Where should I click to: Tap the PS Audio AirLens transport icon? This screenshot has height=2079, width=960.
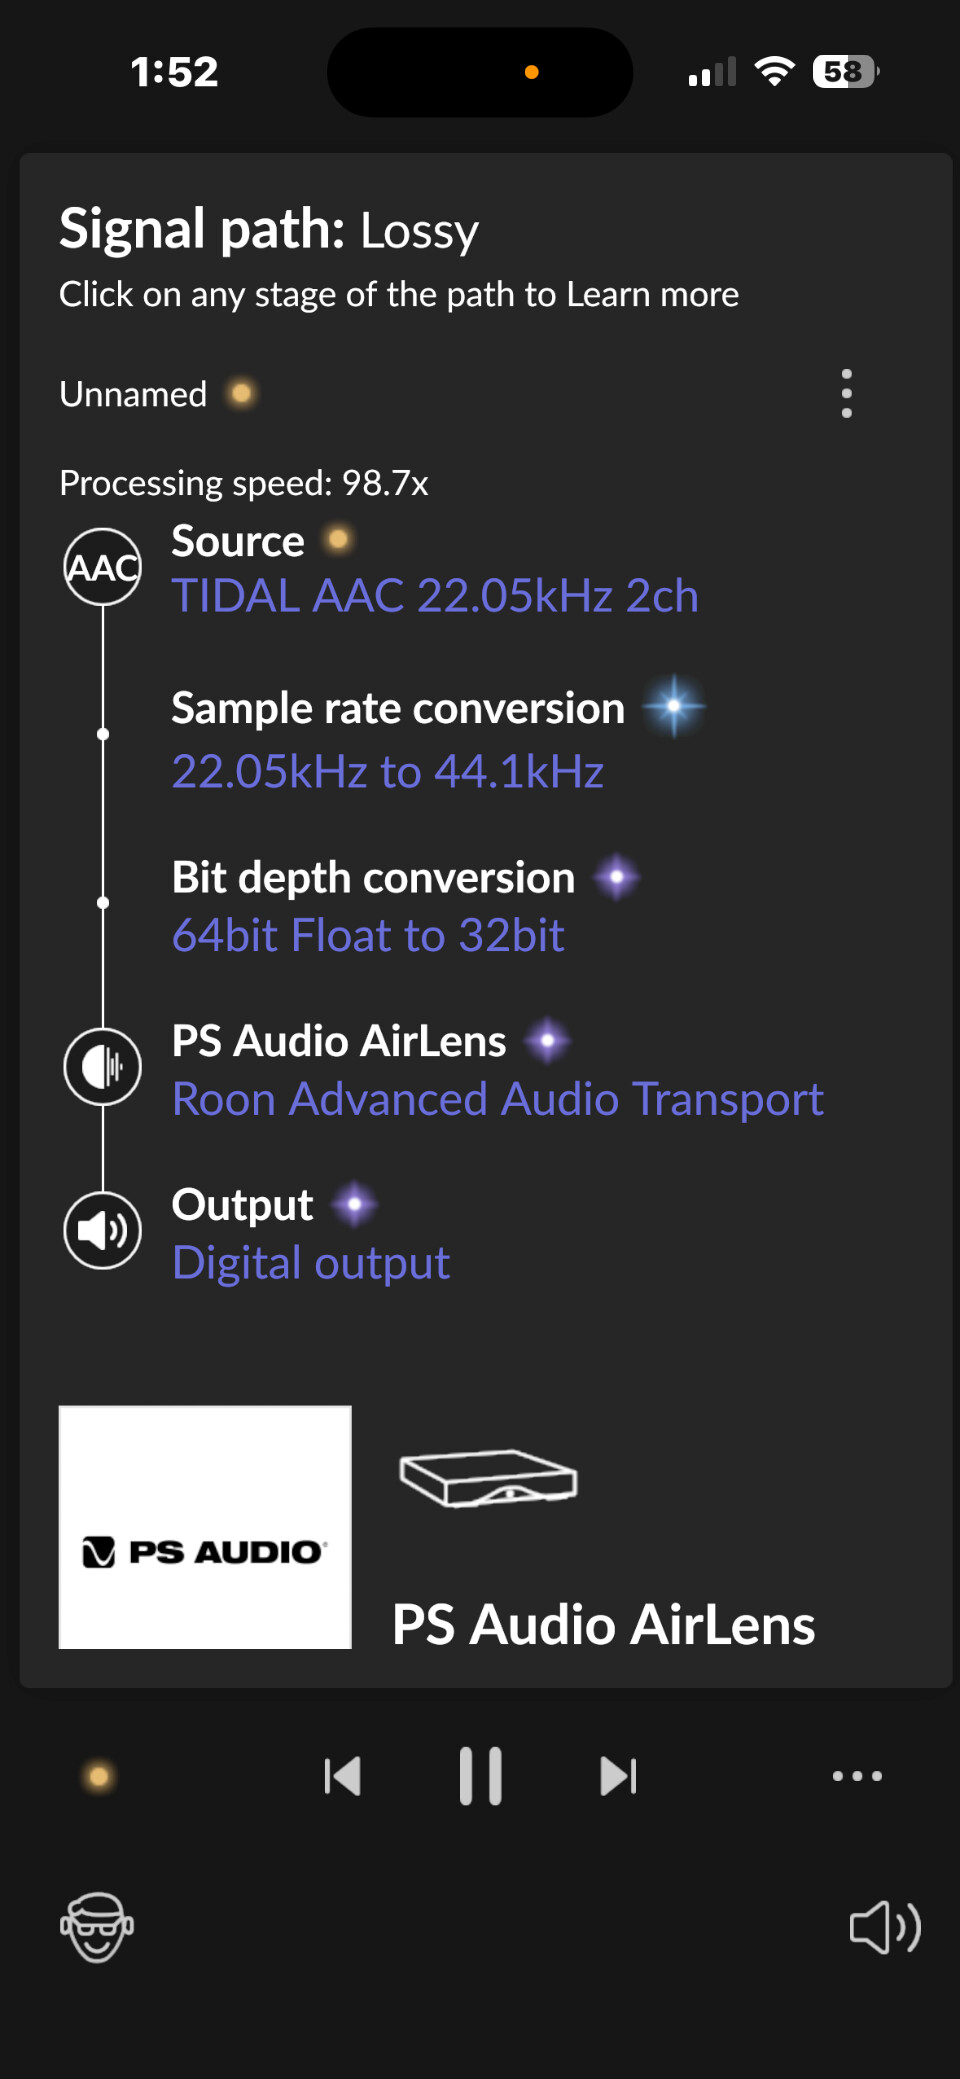[102, 1067]
